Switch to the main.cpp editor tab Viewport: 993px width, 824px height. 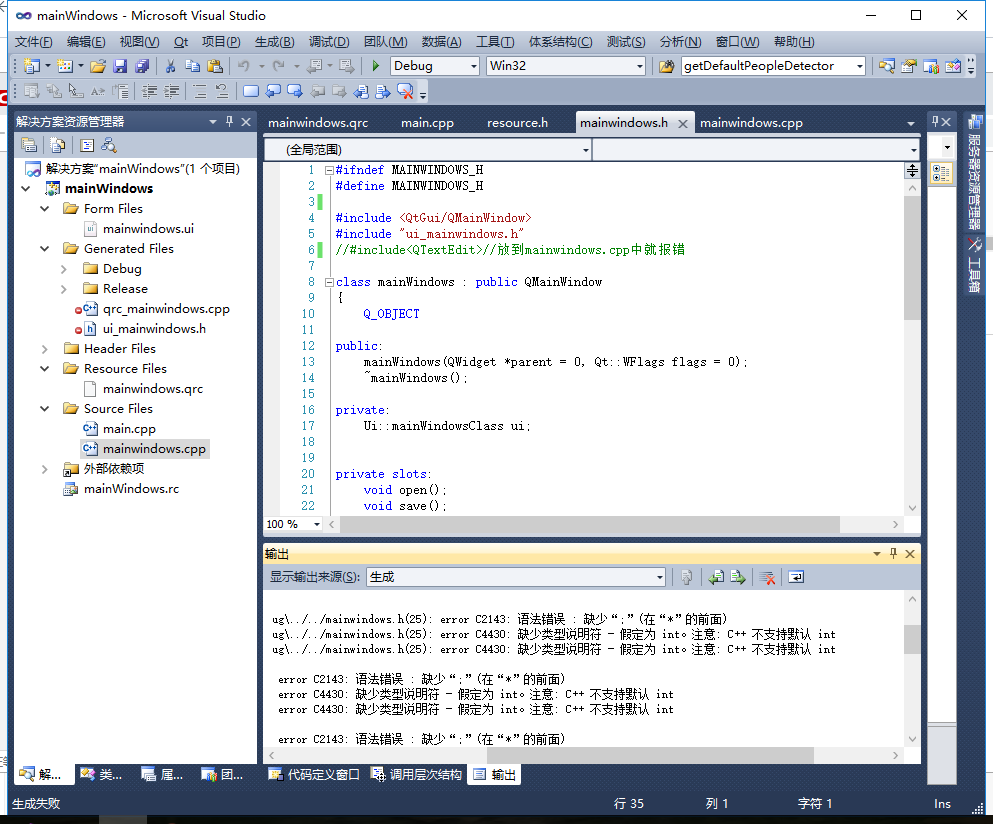[427, 123]
